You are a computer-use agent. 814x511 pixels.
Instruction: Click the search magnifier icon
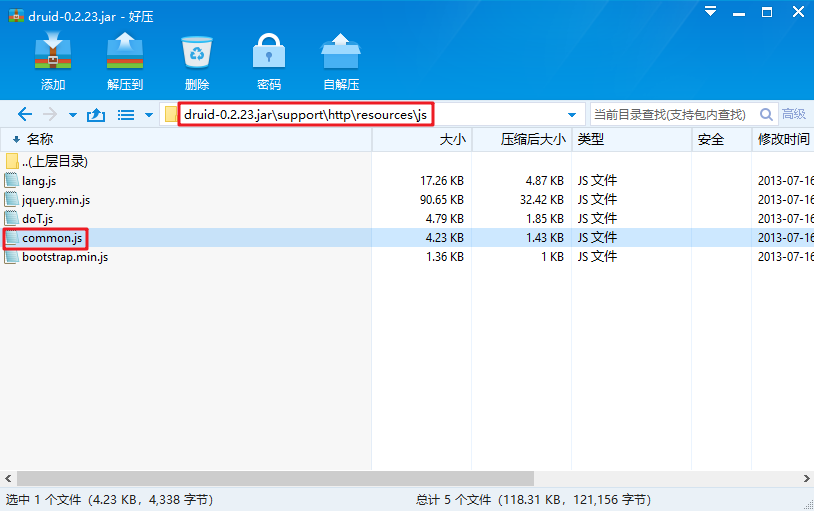766,114
